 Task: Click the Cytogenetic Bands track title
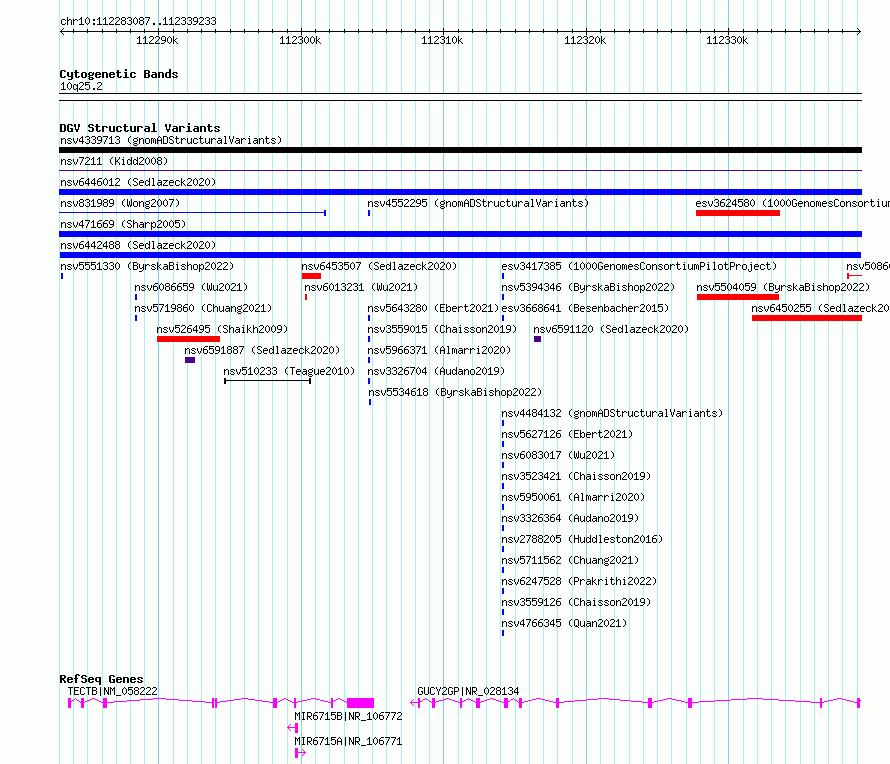pos(119,74)
